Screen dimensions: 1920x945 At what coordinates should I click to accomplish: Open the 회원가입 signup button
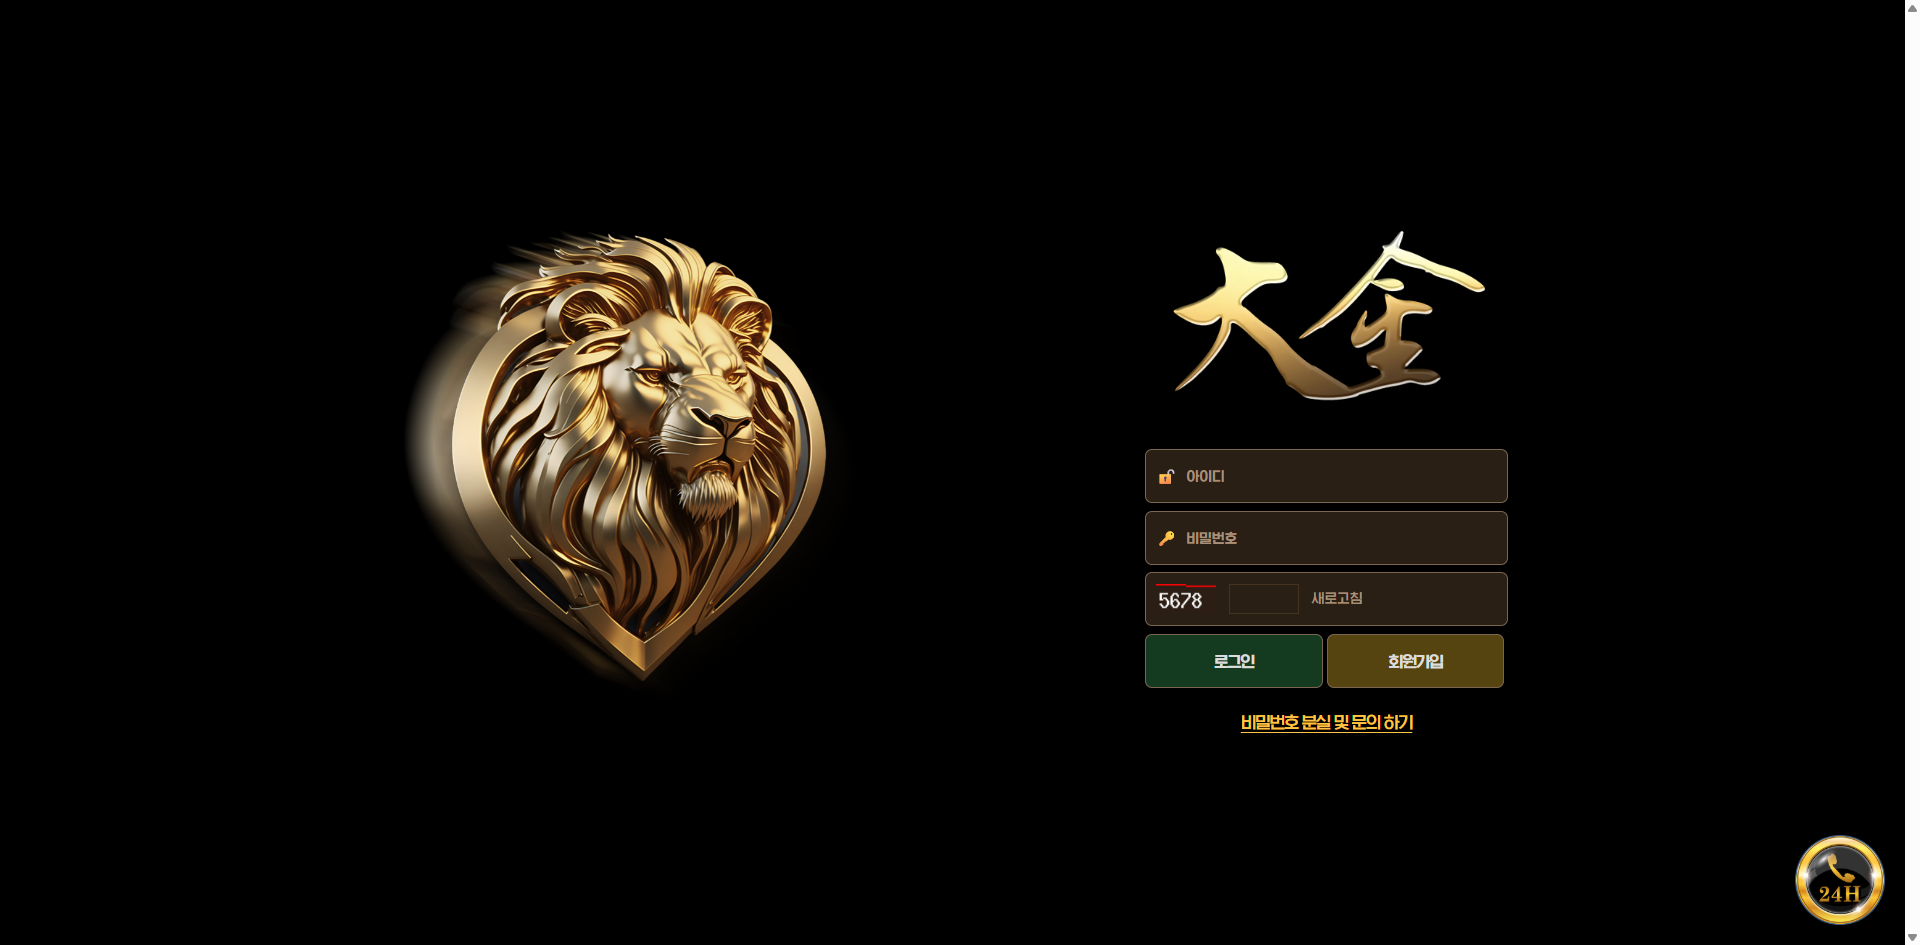pyautogui.click(x=1415, y=661)
